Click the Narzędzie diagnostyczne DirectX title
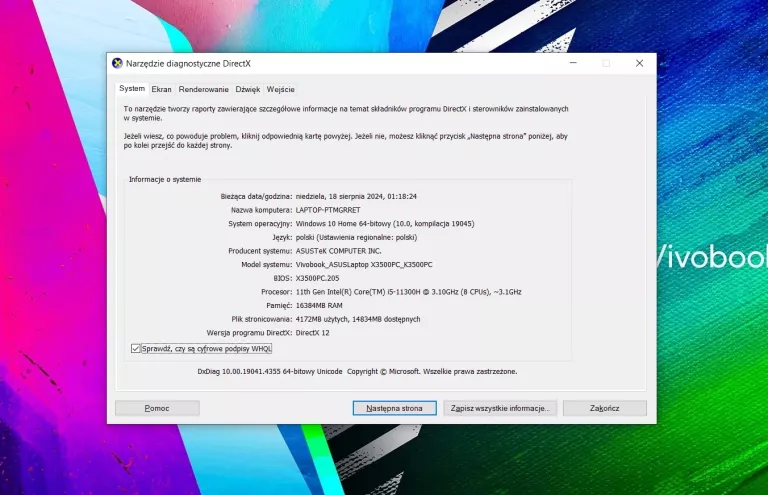This screenshot has width=768, height=495. [188, 64]
